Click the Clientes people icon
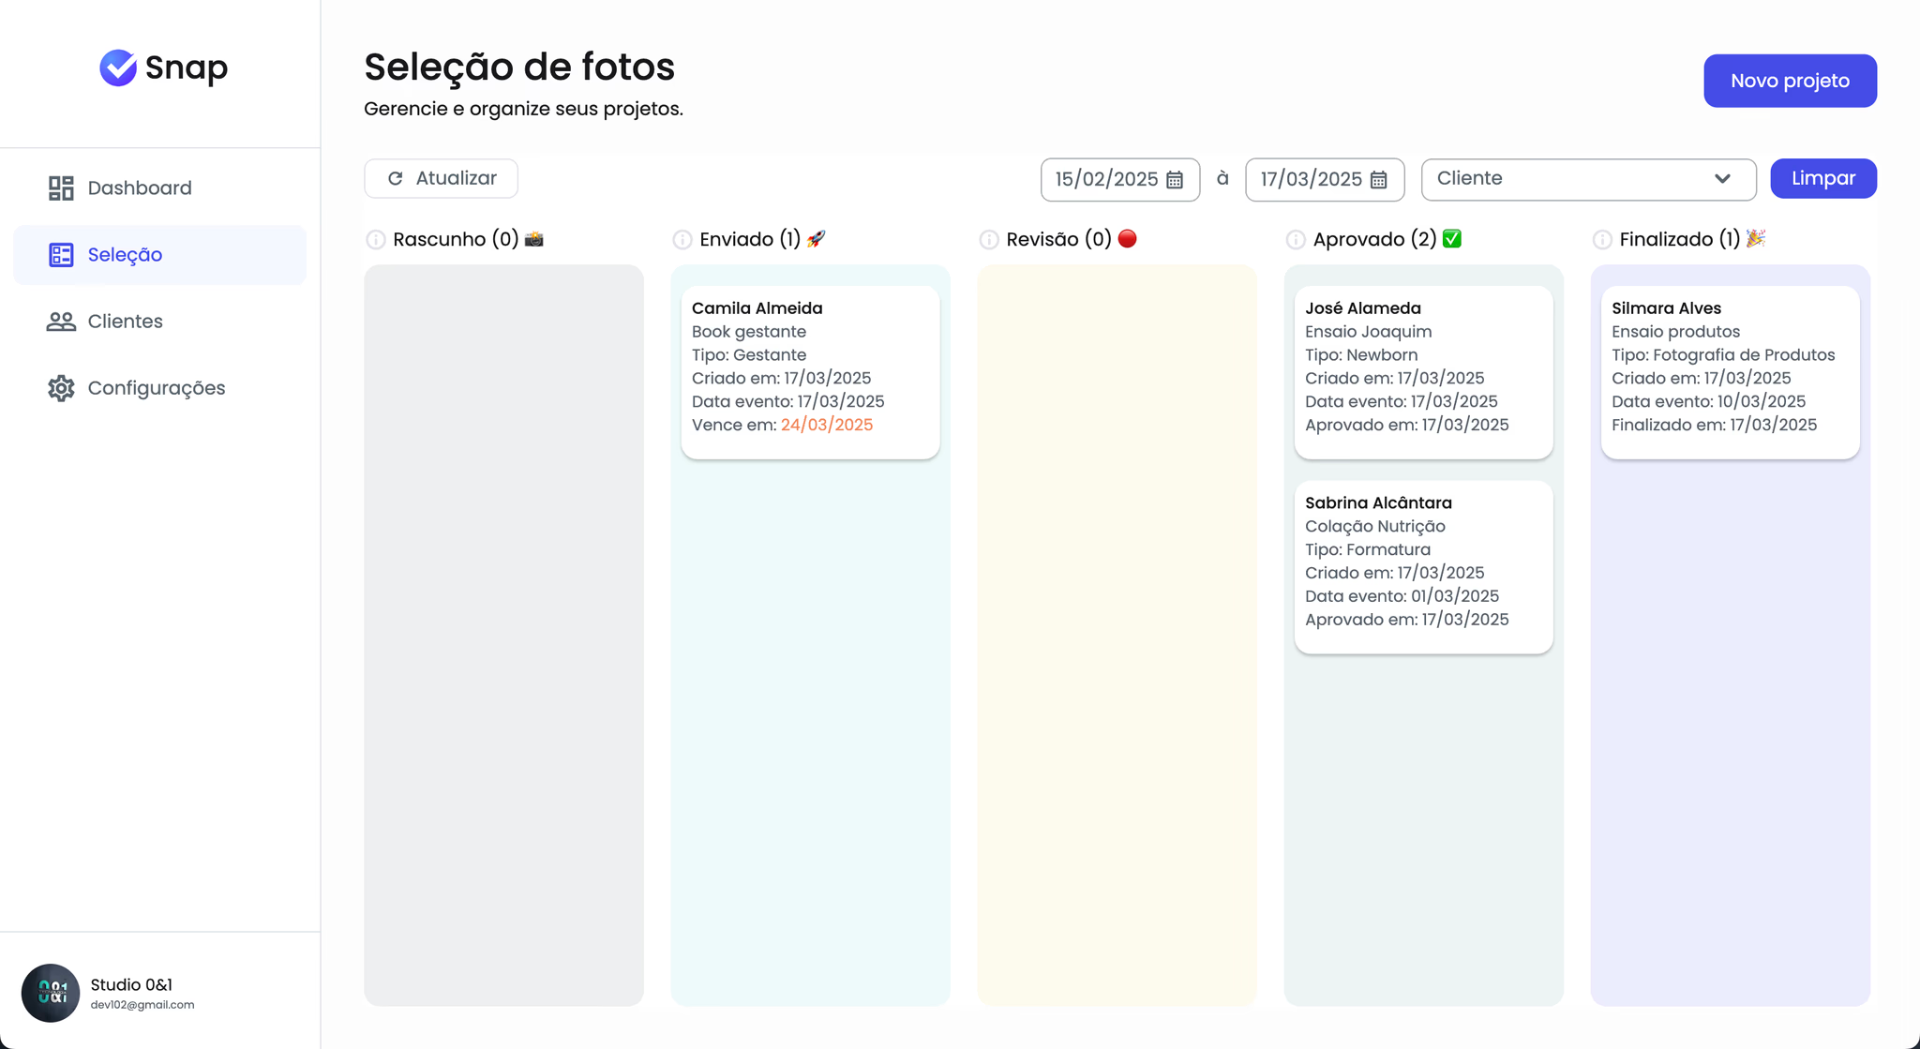Image resolution: width=1920 pixels, height=1049 pixels. [61, 321]
